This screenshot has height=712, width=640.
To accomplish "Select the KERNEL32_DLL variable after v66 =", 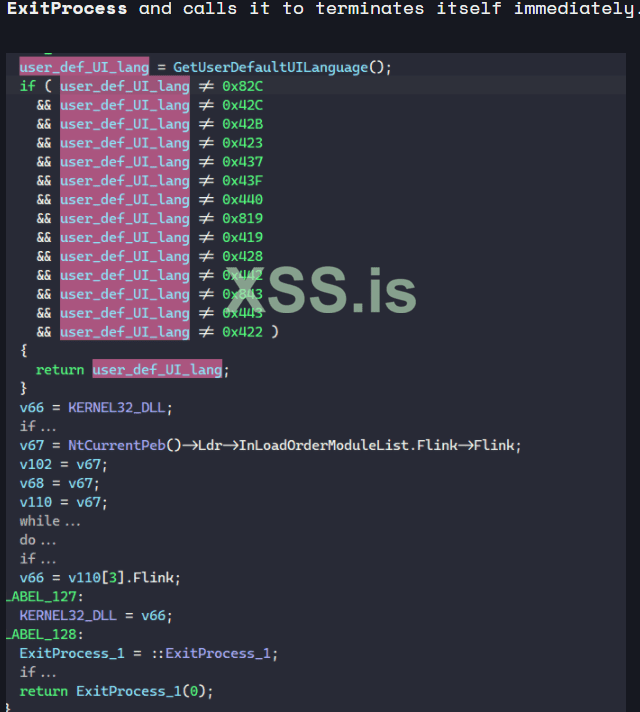I will (x=117, y=407).
